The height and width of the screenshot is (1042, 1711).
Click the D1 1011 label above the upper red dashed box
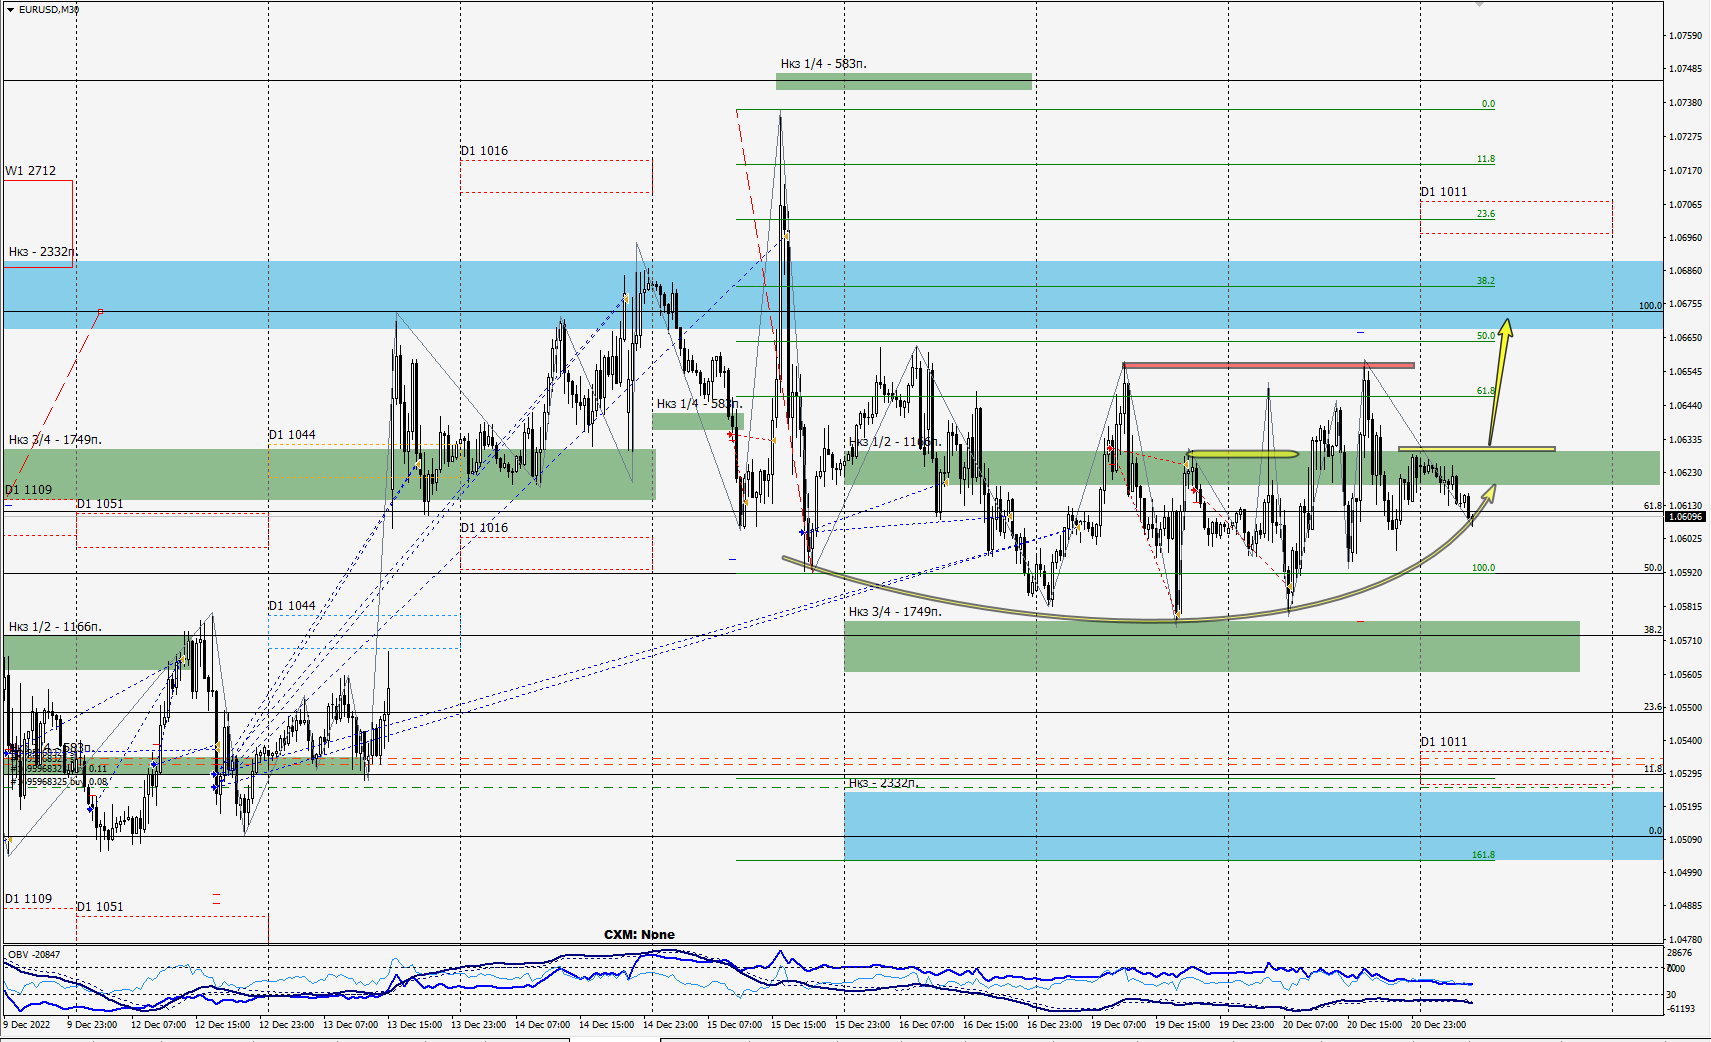click(1444, 192)
